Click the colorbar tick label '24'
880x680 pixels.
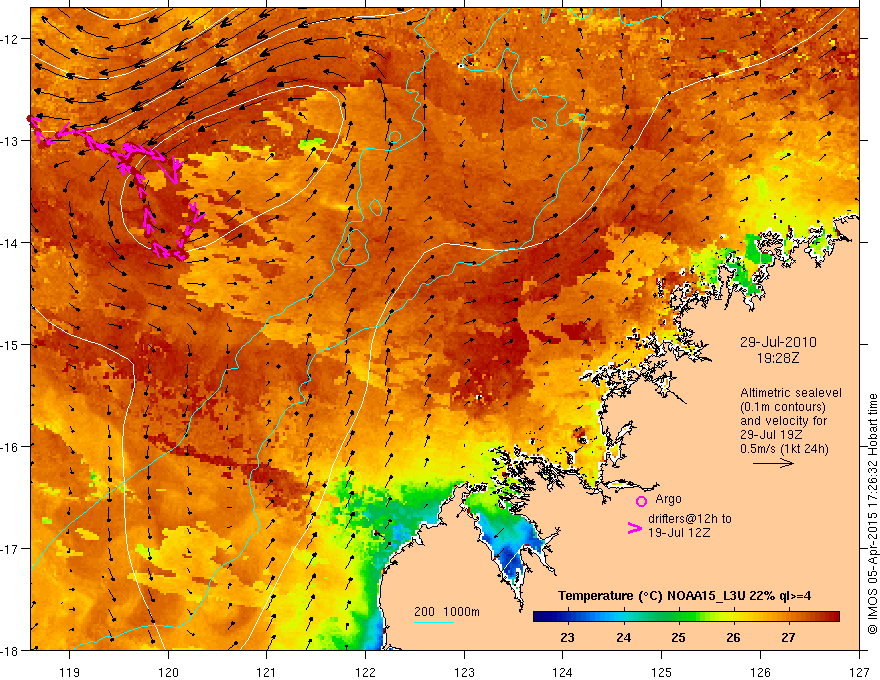(624, 637)
